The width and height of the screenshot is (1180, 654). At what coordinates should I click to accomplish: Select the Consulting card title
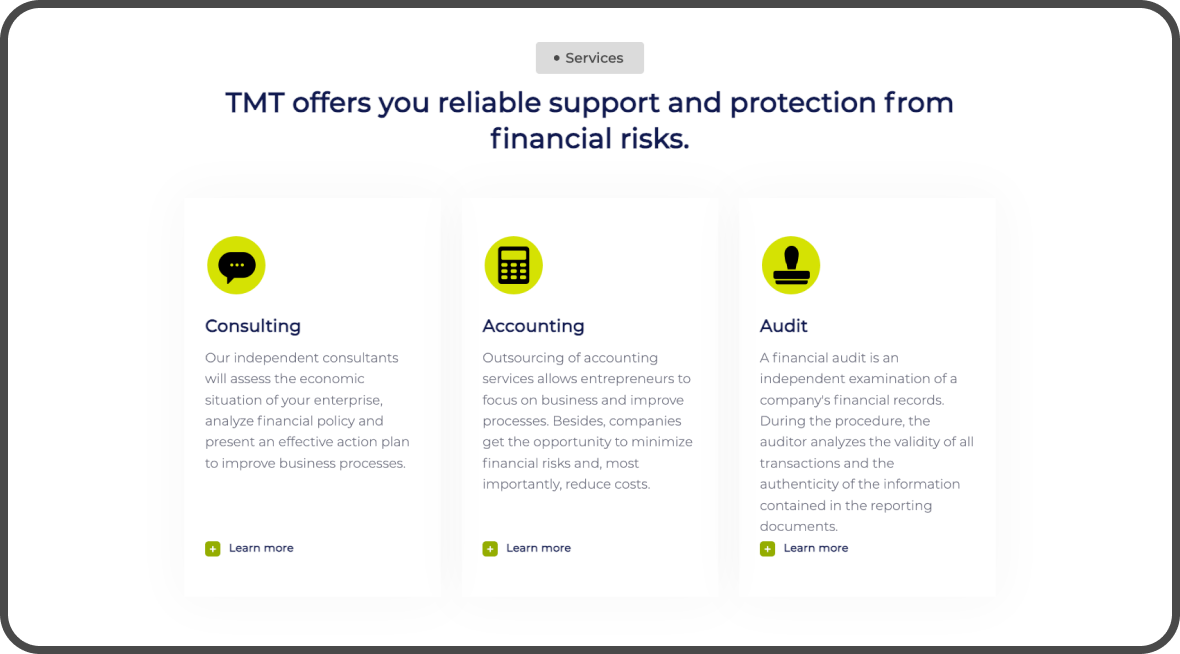253,326
